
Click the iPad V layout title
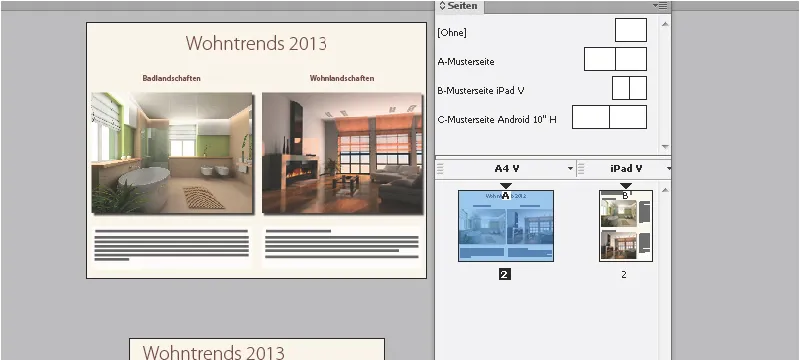pyautogui.click(x=626, y=169)
